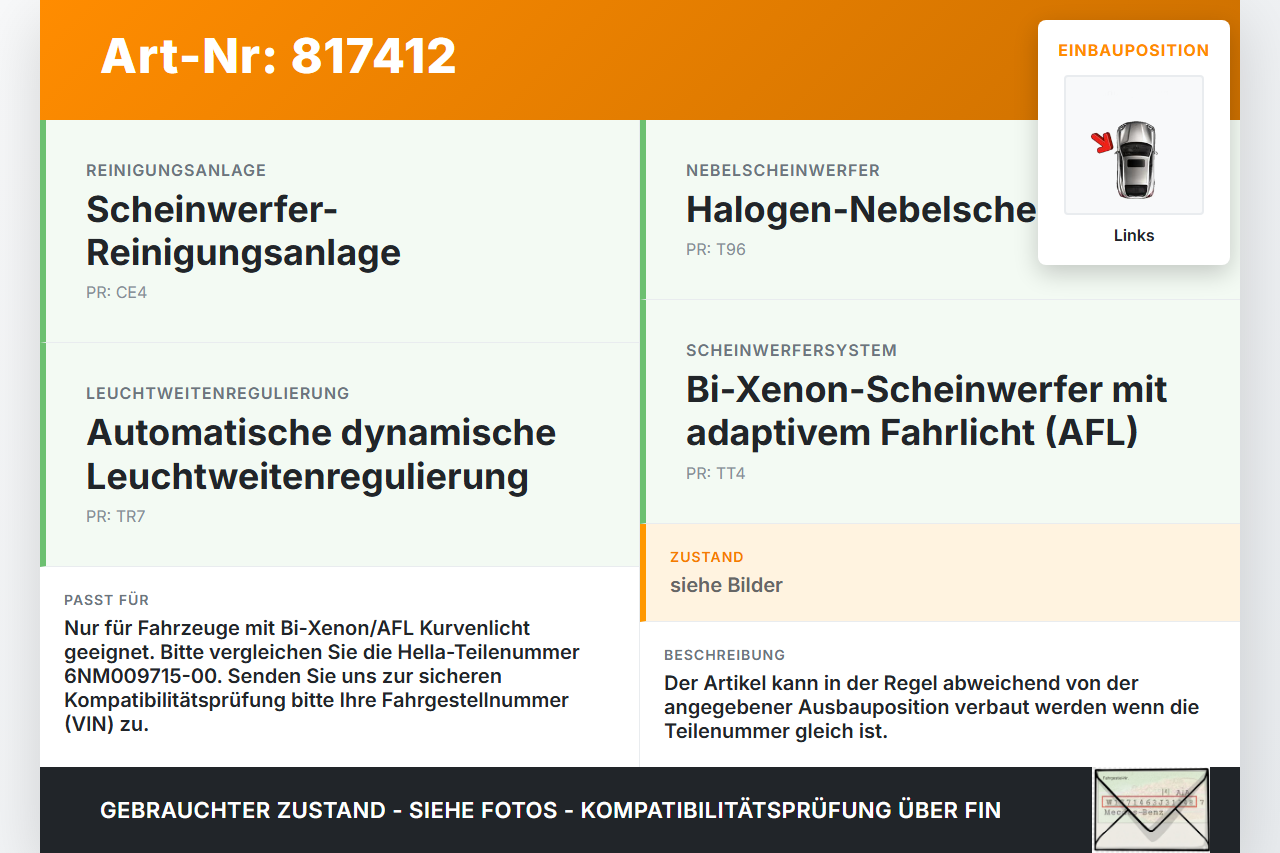Open the Scheinwerfer-Reinigungsanlage card
This screenshot has height=853, width=1280.
(340, 231)
